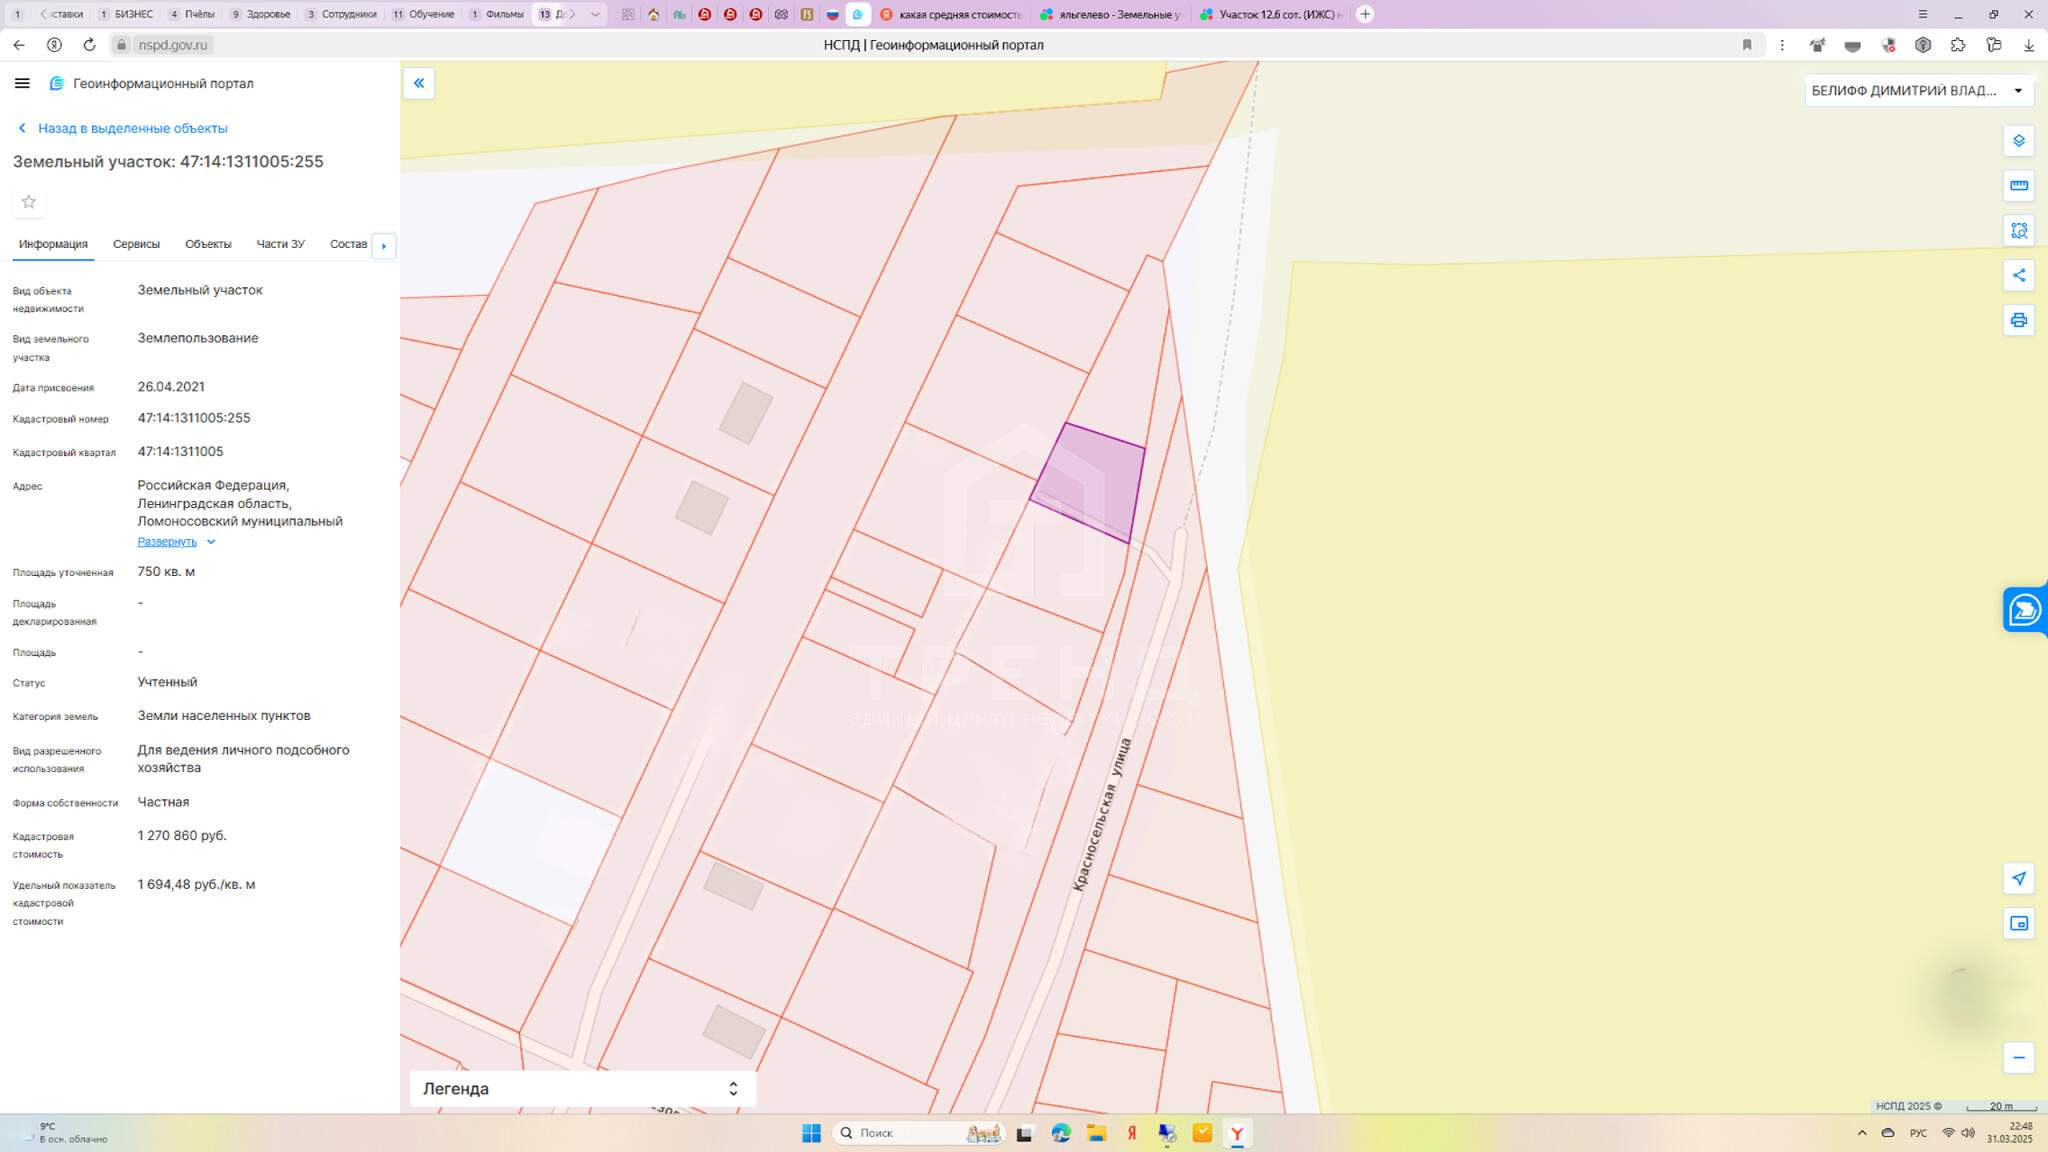Click the Windows taskbar Поиск search box
2048x1152 pixels.
click(x=916, y=1133)
